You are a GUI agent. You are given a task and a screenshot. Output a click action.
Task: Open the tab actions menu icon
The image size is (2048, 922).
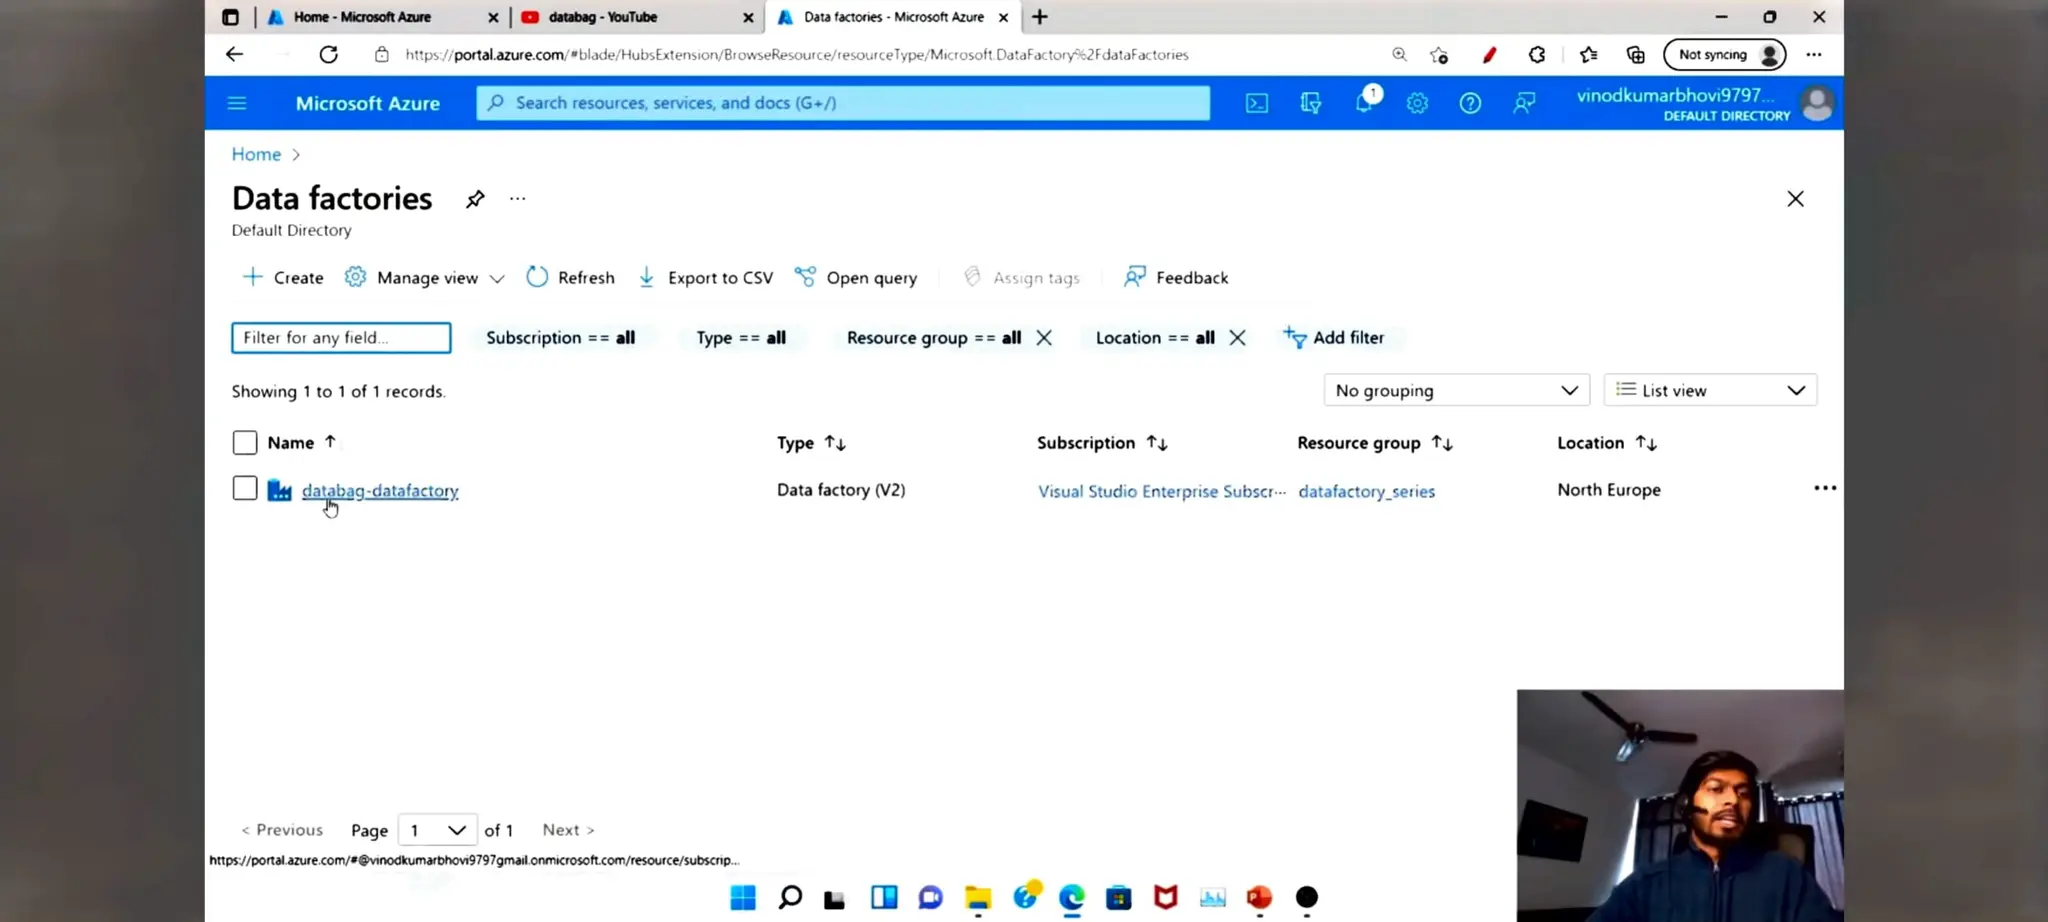pyautogui.click(x=230, y=17)
